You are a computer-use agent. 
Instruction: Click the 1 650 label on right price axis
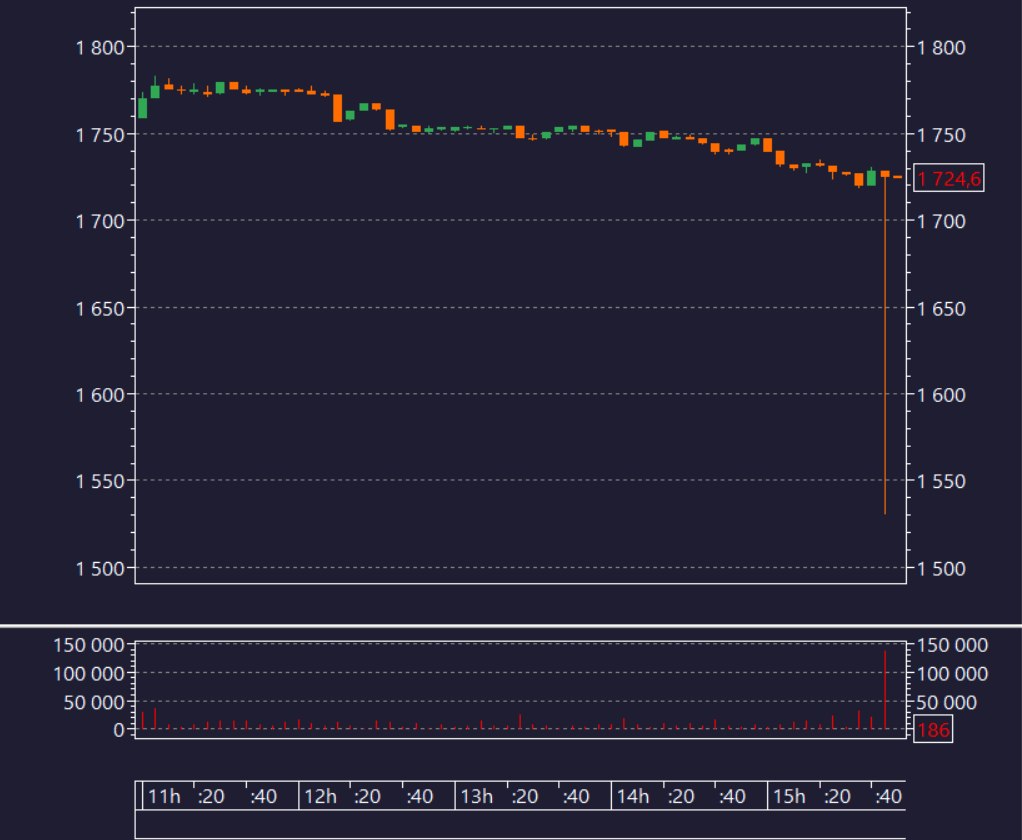(941, 308)
